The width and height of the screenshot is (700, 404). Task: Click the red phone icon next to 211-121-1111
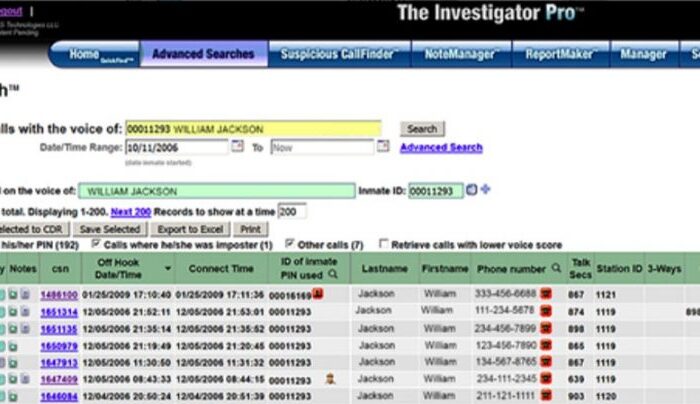tap(546, 396)
